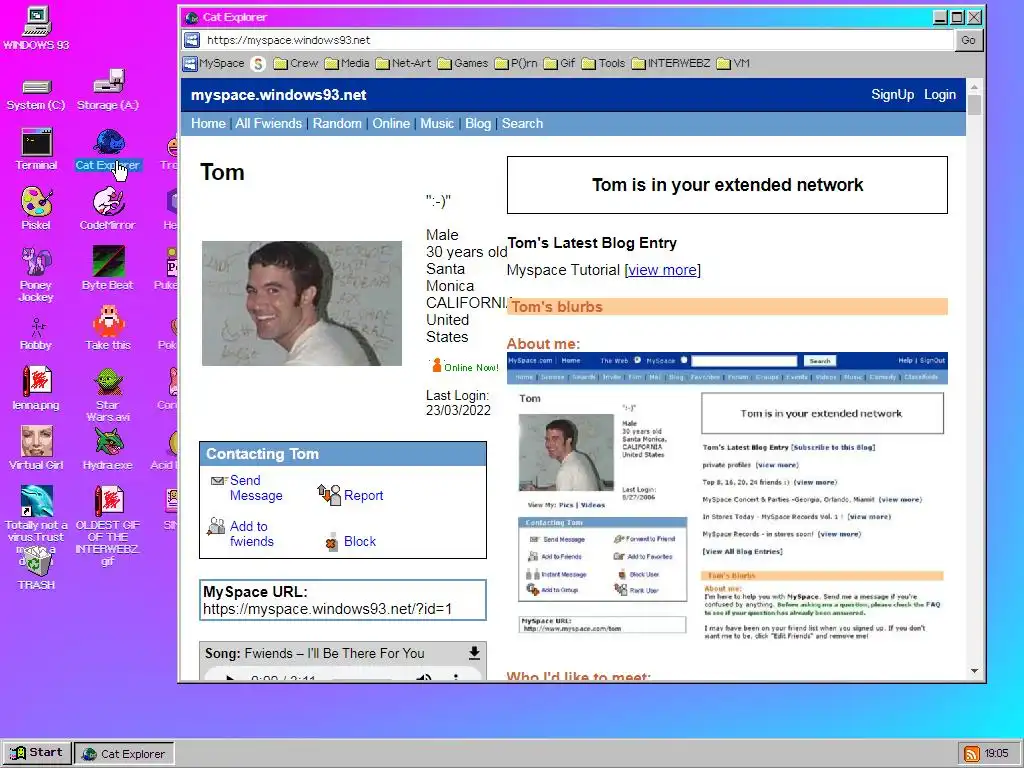Image resolution: width=1024 pixels, height=768 pixels.
Task: Click the MySpace URL text box
Action: (343, 600)
